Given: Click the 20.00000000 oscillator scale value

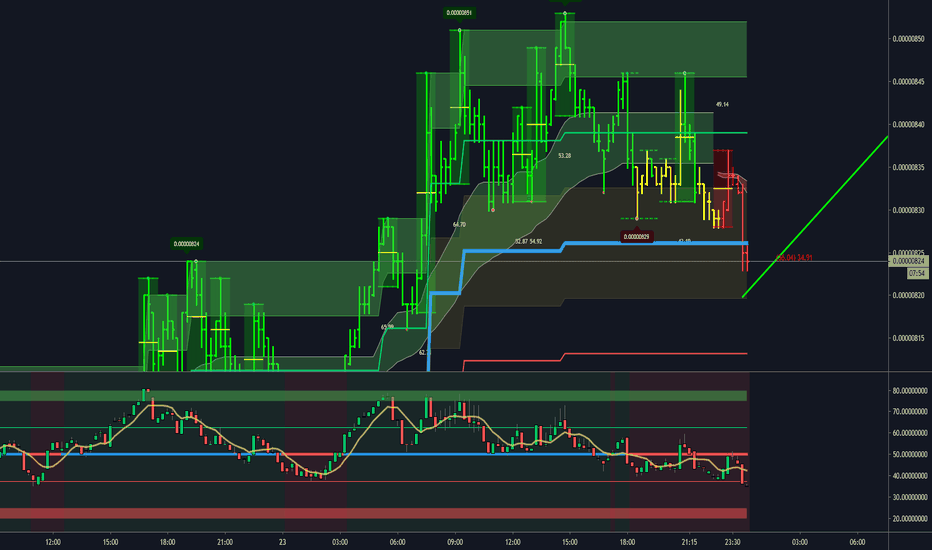Looking at the screenshot, I should (x=909, y=518).
